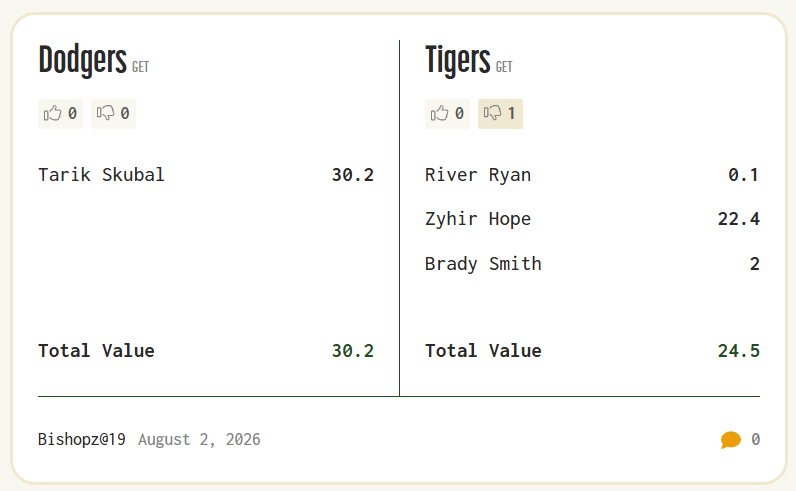The image size is (796, 491).
Task: Click Brady Smith's value of 2
Action: pyautogui.click(x=755, y=264)
